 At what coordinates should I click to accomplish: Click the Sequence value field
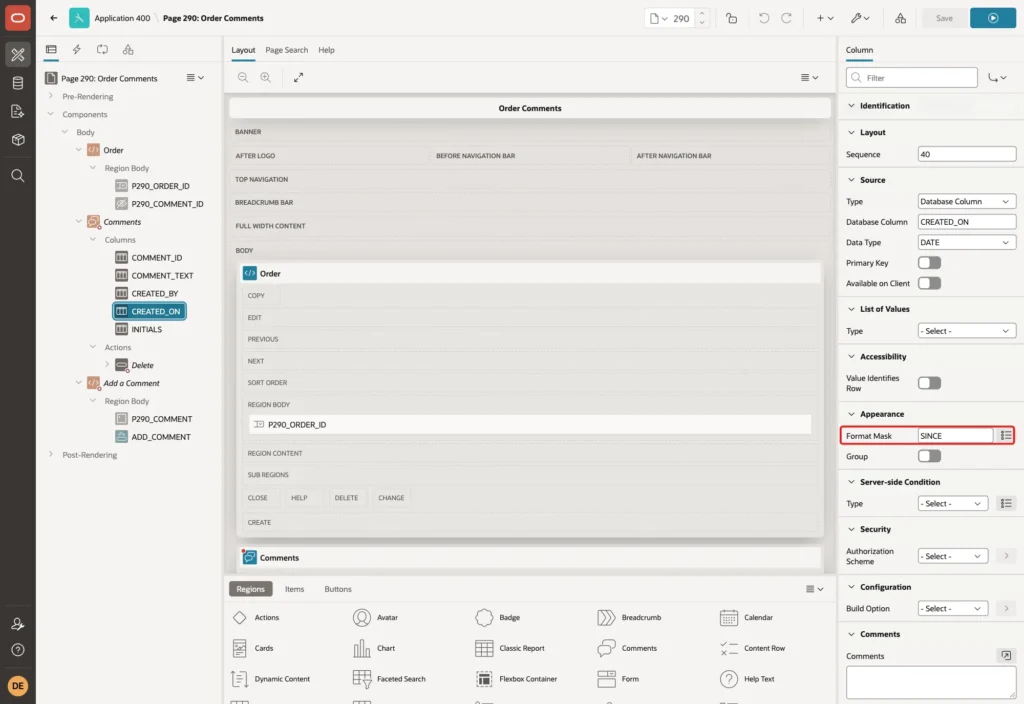(967, 154)
